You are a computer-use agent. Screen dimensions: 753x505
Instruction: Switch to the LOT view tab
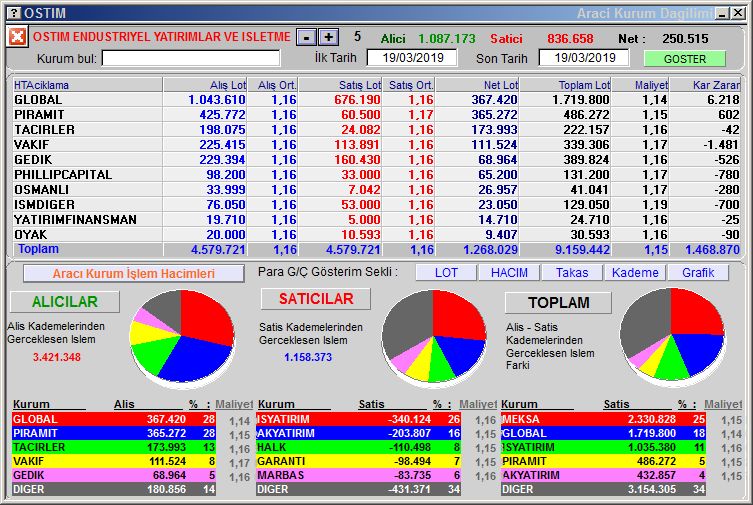(446, 273)
